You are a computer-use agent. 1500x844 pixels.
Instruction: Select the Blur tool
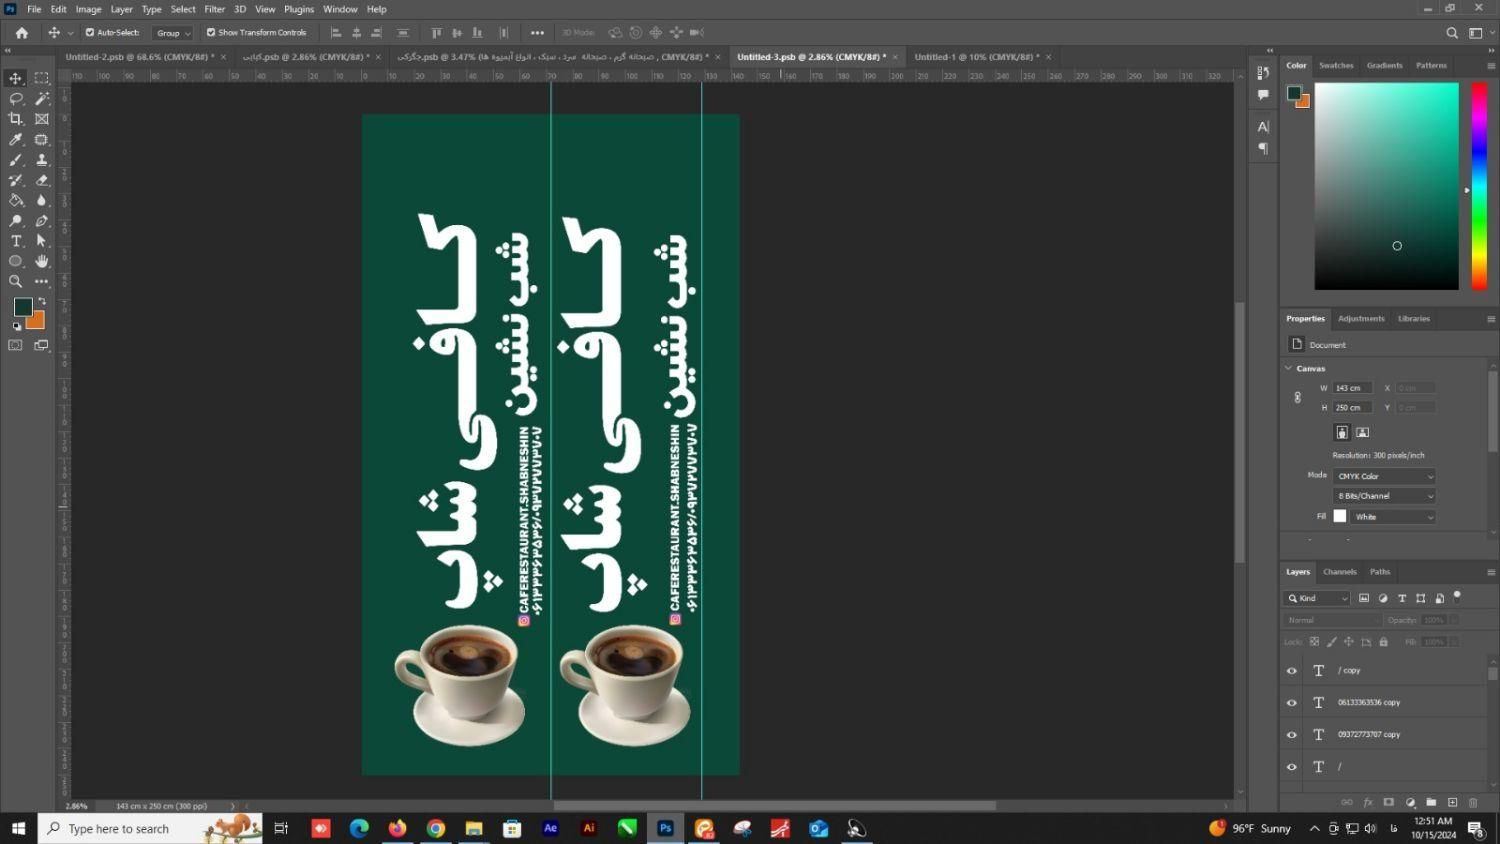click(42, 200)
